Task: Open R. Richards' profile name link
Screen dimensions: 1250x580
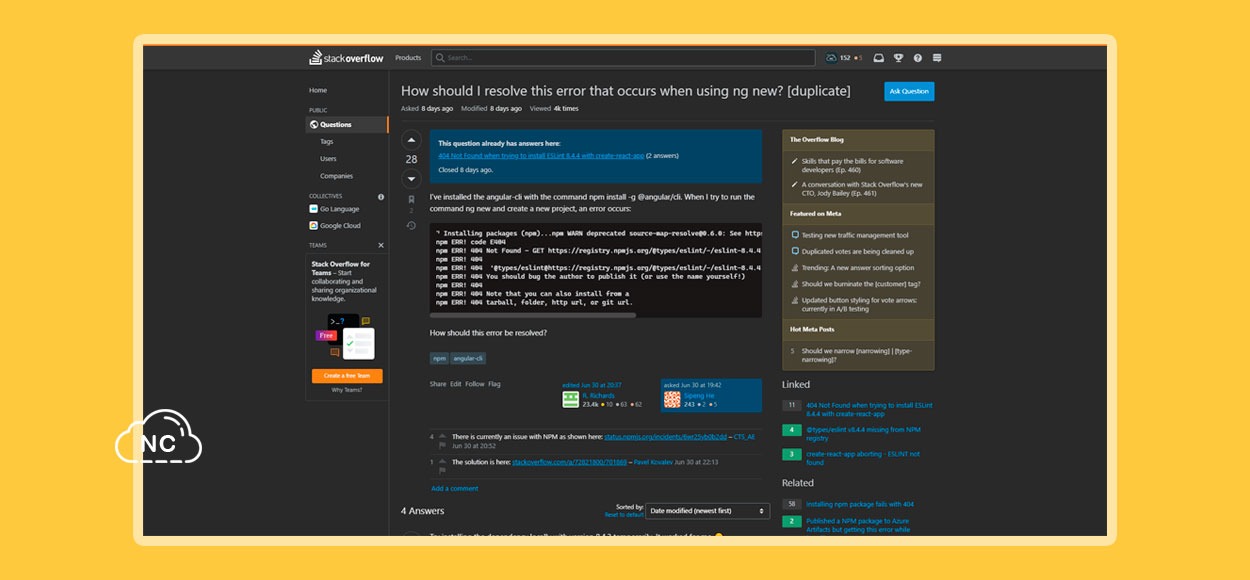Action: [x=599, y=395]
